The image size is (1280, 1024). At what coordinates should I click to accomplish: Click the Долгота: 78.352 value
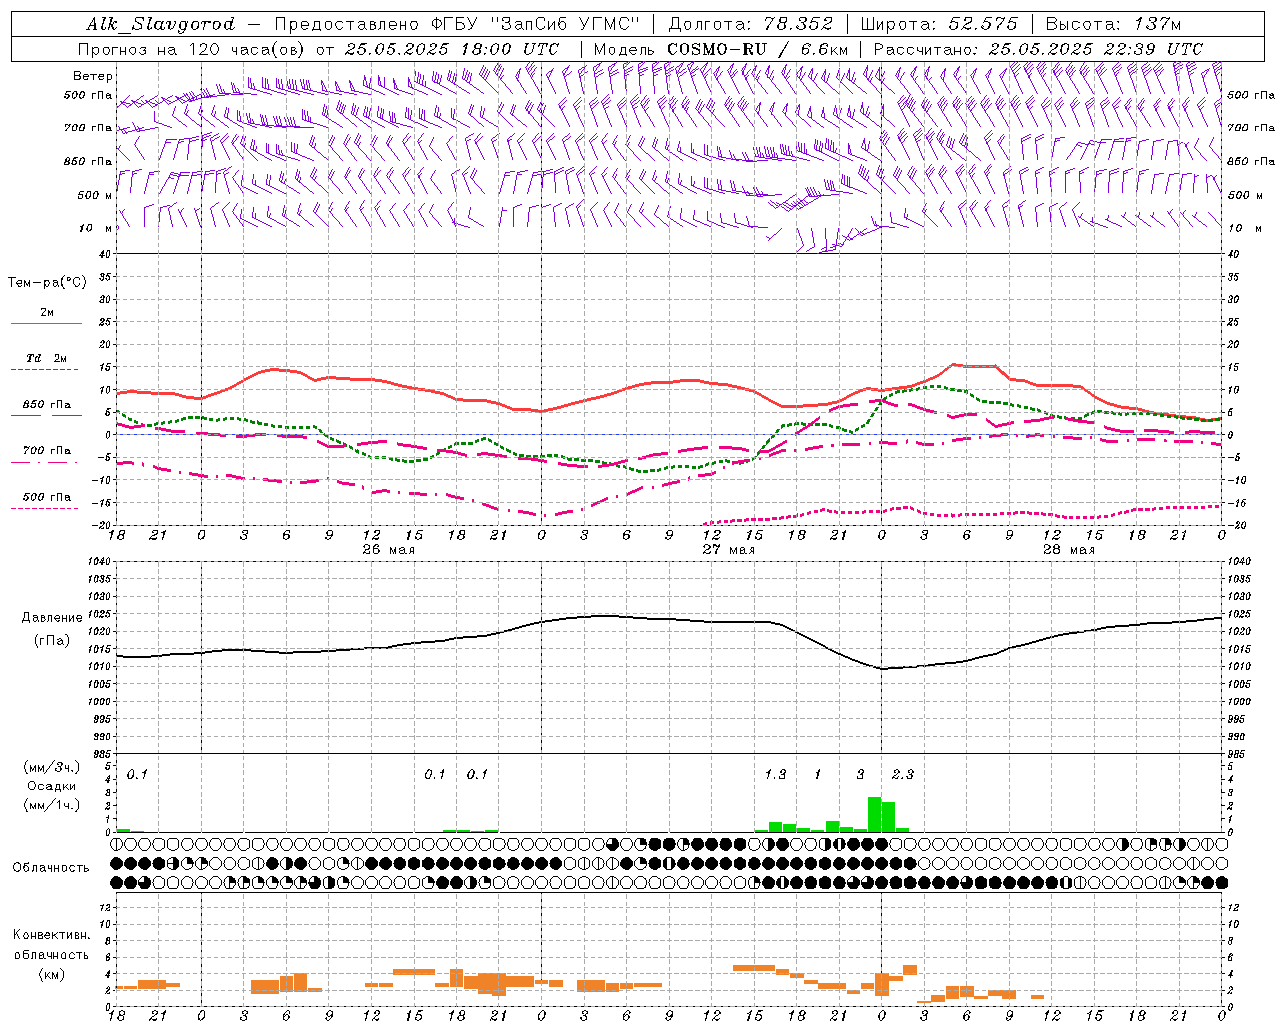pyautogui.click(x=749, y=24)
